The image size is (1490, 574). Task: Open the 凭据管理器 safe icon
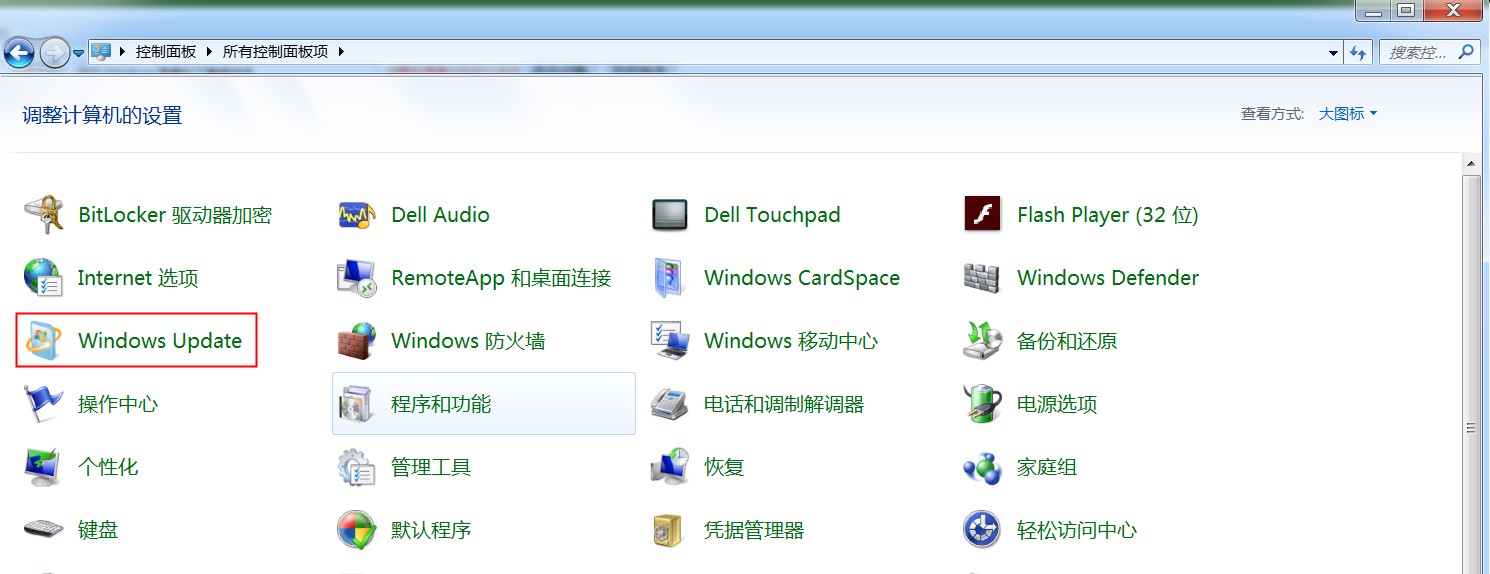pyautogui.click(x=668, y=530)
